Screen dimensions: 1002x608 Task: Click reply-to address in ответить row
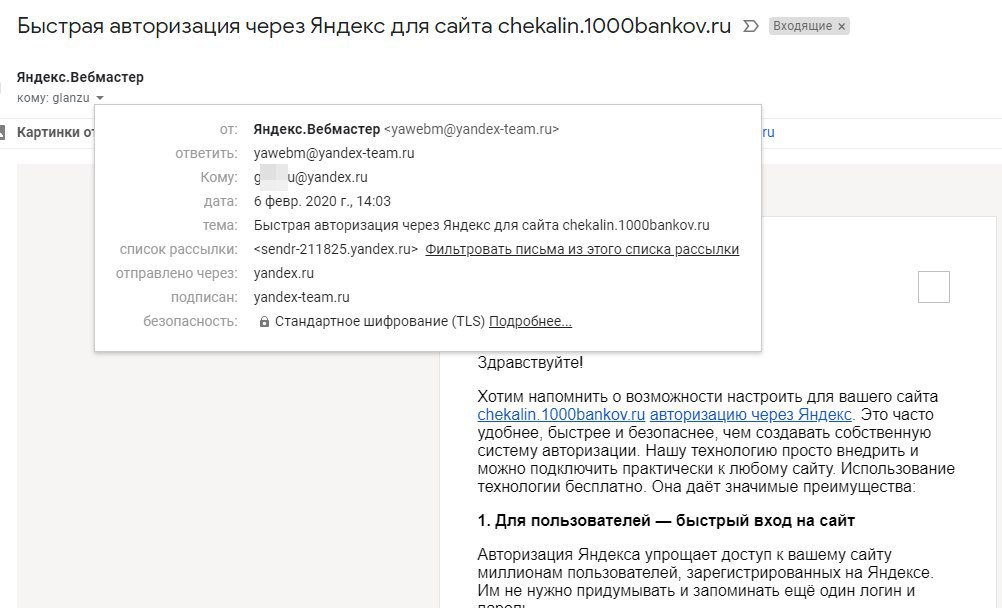click(334, 153)
